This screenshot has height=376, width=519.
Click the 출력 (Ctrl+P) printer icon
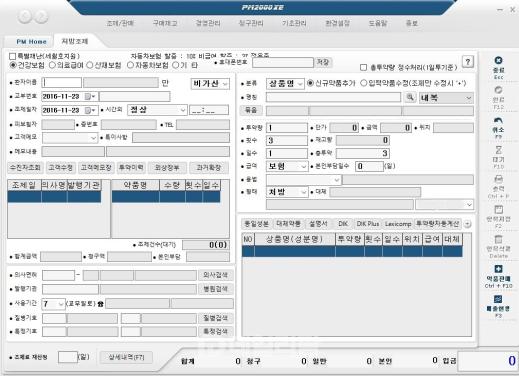(x=498, y=179)
